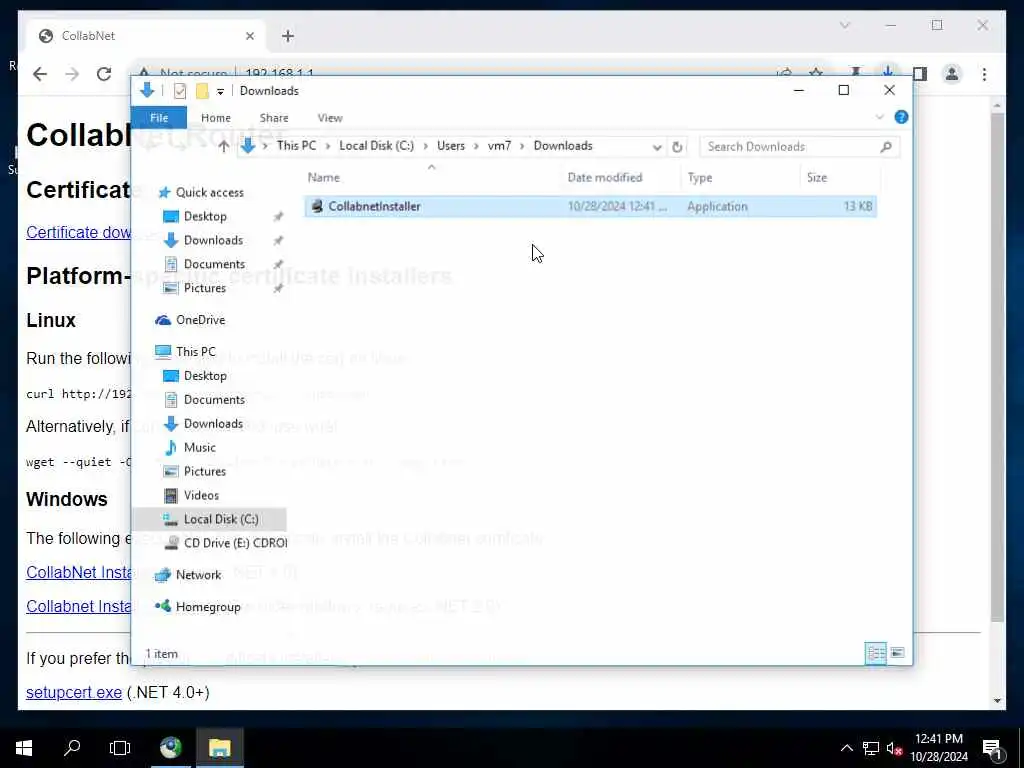Open Task View on taskbar
Screen dimensions: 1024x768
tap(120, 748)
